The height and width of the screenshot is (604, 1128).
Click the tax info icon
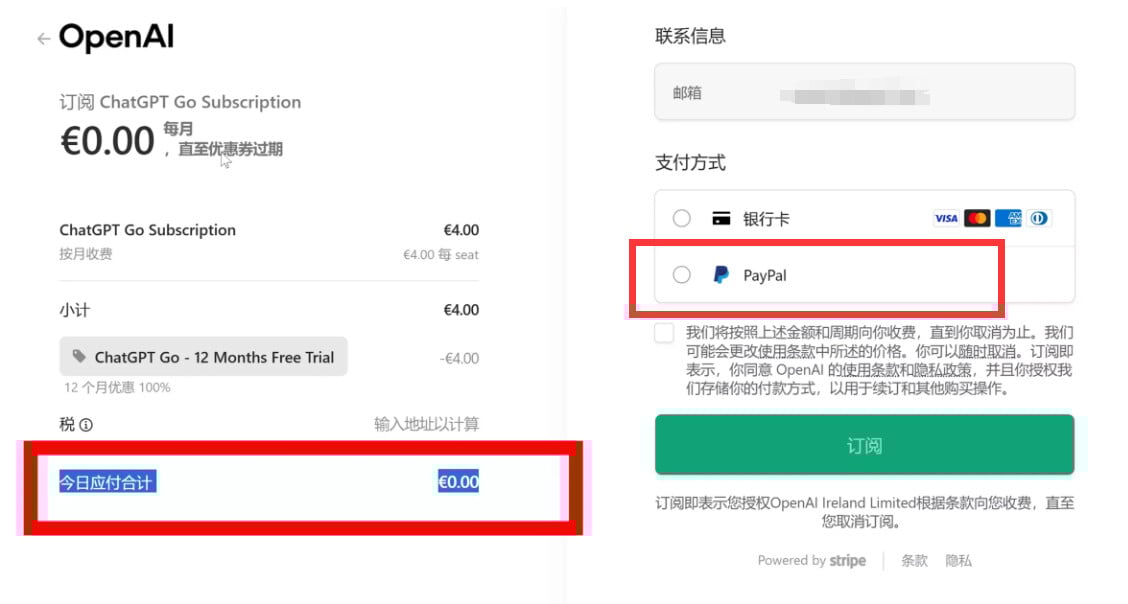click(x=86, y=425)
